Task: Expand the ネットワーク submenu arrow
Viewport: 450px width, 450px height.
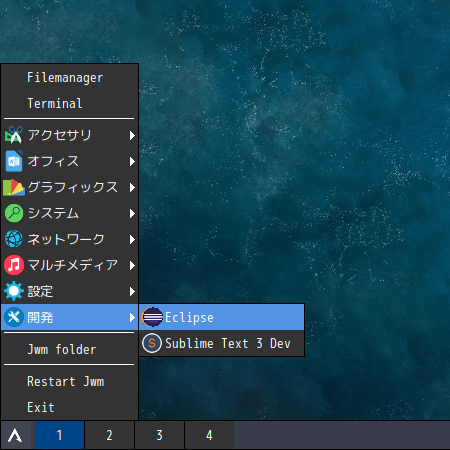Action: (132, 239)
